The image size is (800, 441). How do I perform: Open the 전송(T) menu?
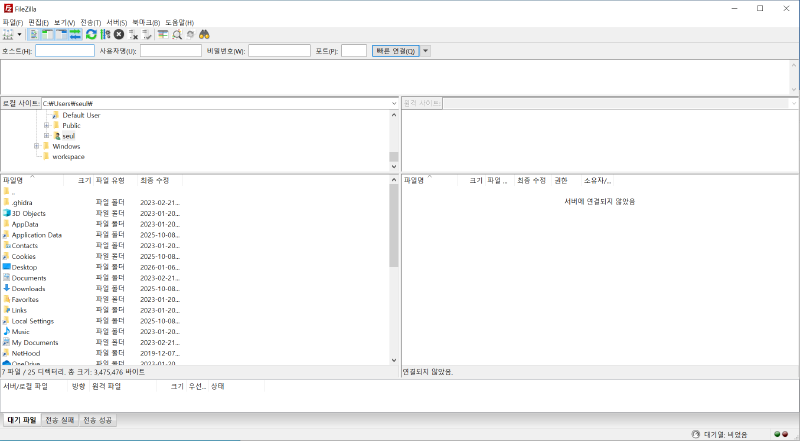coord(90,22)
